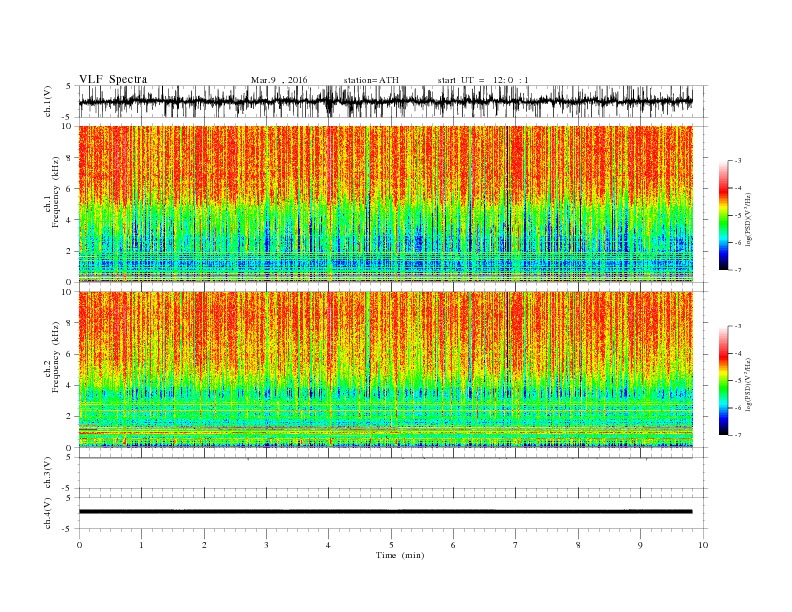
Task: Click the ch.1 PSD color scale bar
Action: pos(723,215)
